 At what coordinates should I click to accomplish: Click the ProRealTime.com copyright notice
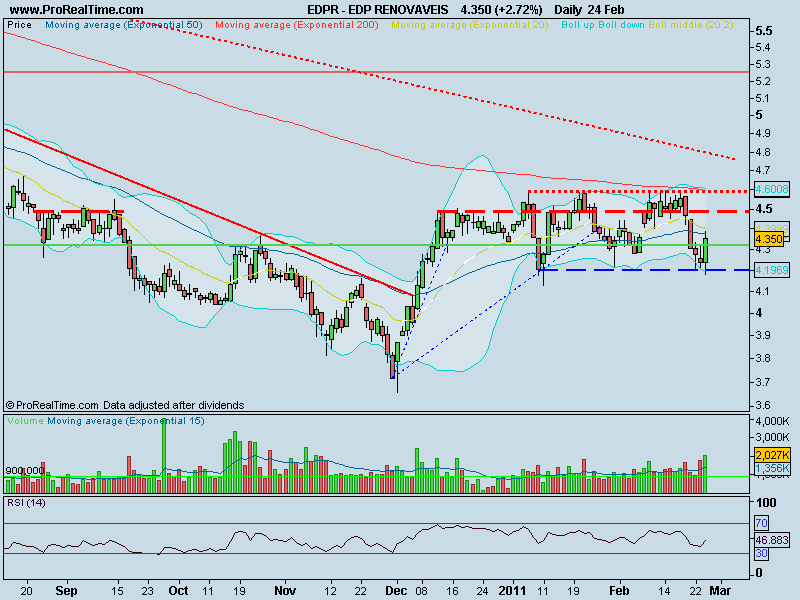pos(125,405)
